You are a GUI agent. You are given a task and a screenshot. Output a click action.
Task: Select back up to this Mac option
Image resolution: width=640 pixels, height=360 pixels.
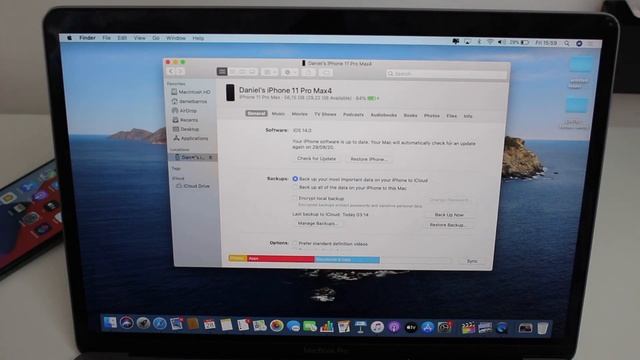coord(295,188)
